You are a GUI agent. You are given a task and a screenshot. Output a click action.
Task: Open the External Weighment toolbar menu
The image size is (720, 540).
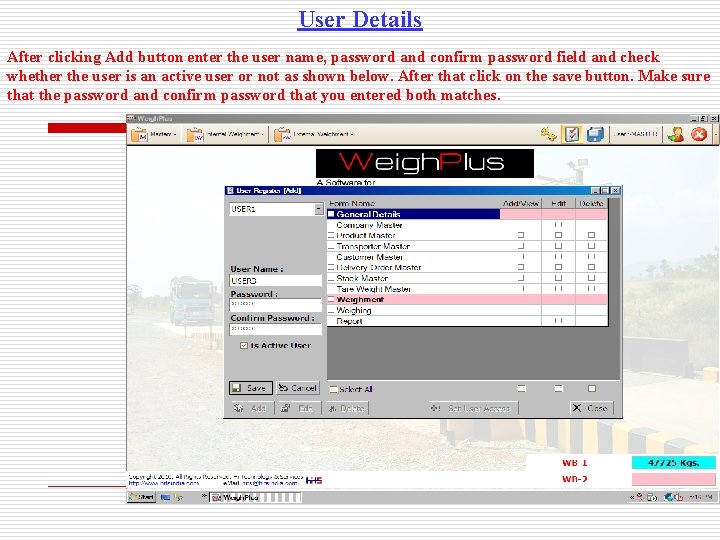314,135
